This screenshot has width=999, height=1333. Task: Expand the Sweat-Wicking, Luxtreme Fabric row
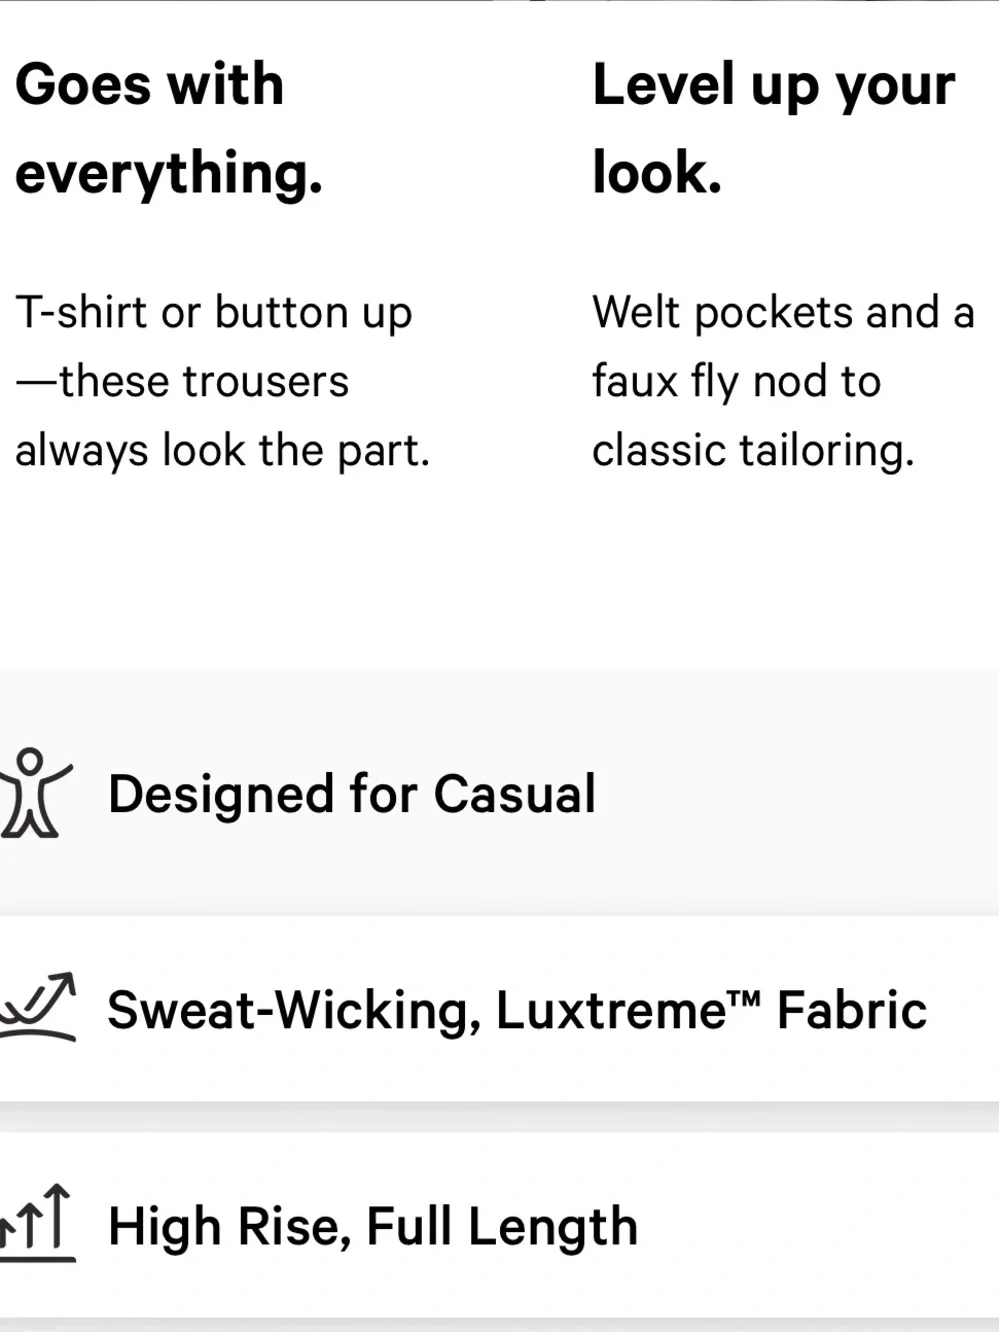(x=499, y=1008)
